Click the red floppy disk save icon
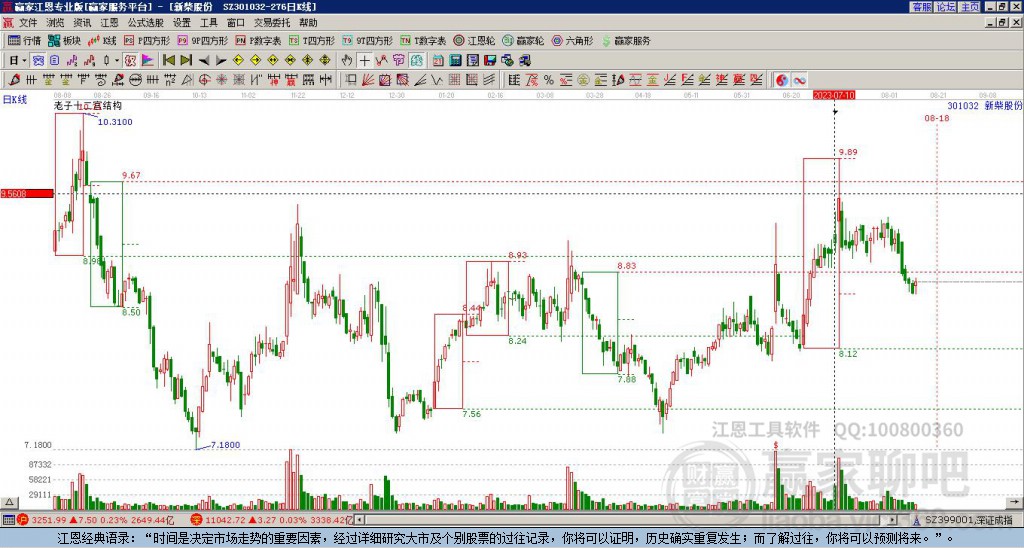This screenshot has height=548, width=1024. tap(490, 61)
